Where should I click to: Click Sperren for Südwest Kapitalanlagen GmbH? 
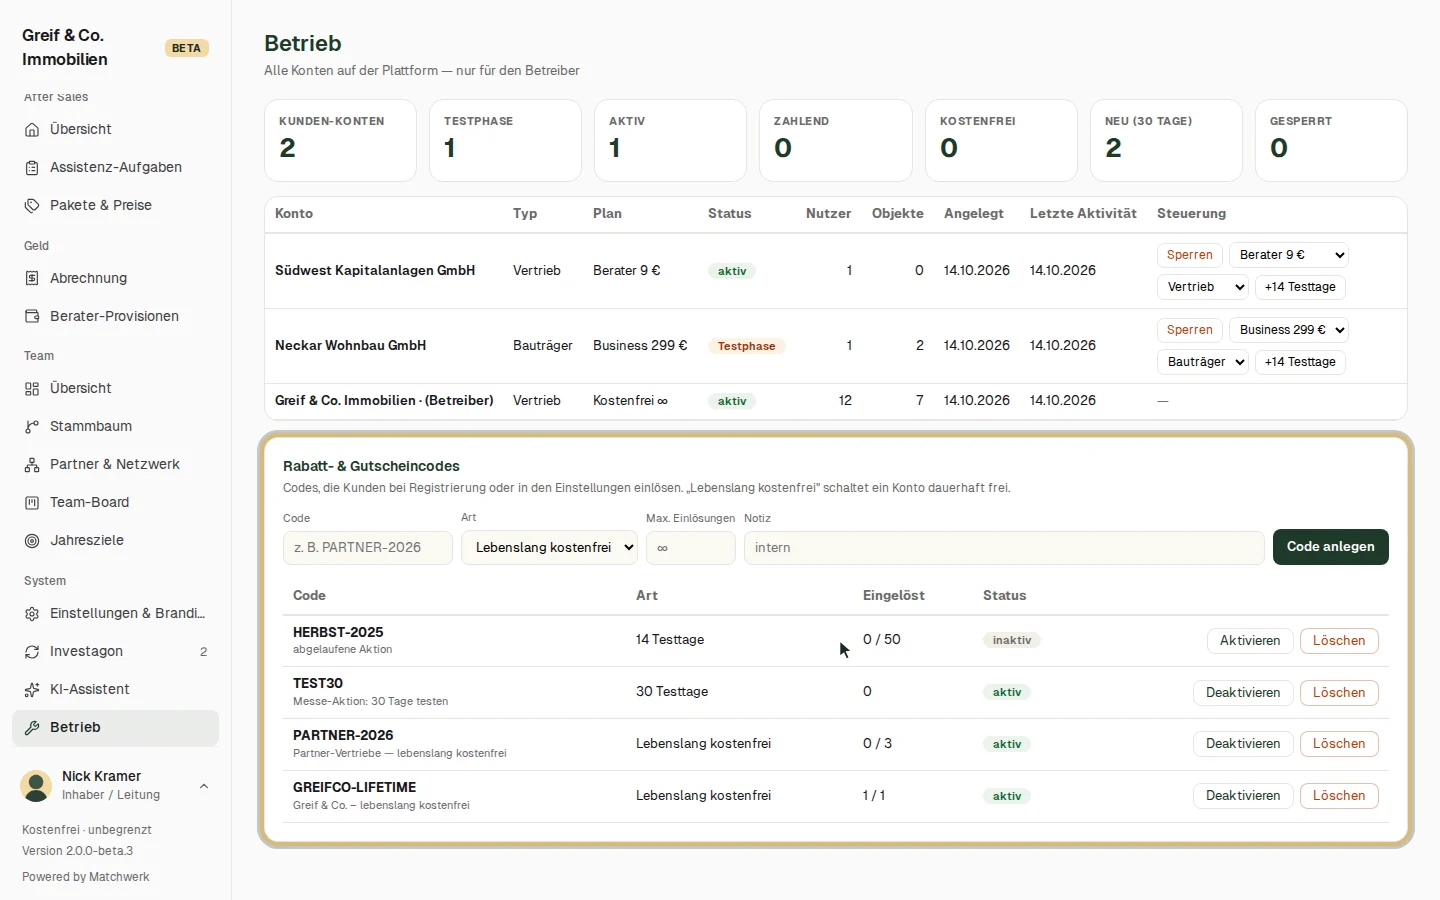pyautogui.click(x=1189, y=255)
